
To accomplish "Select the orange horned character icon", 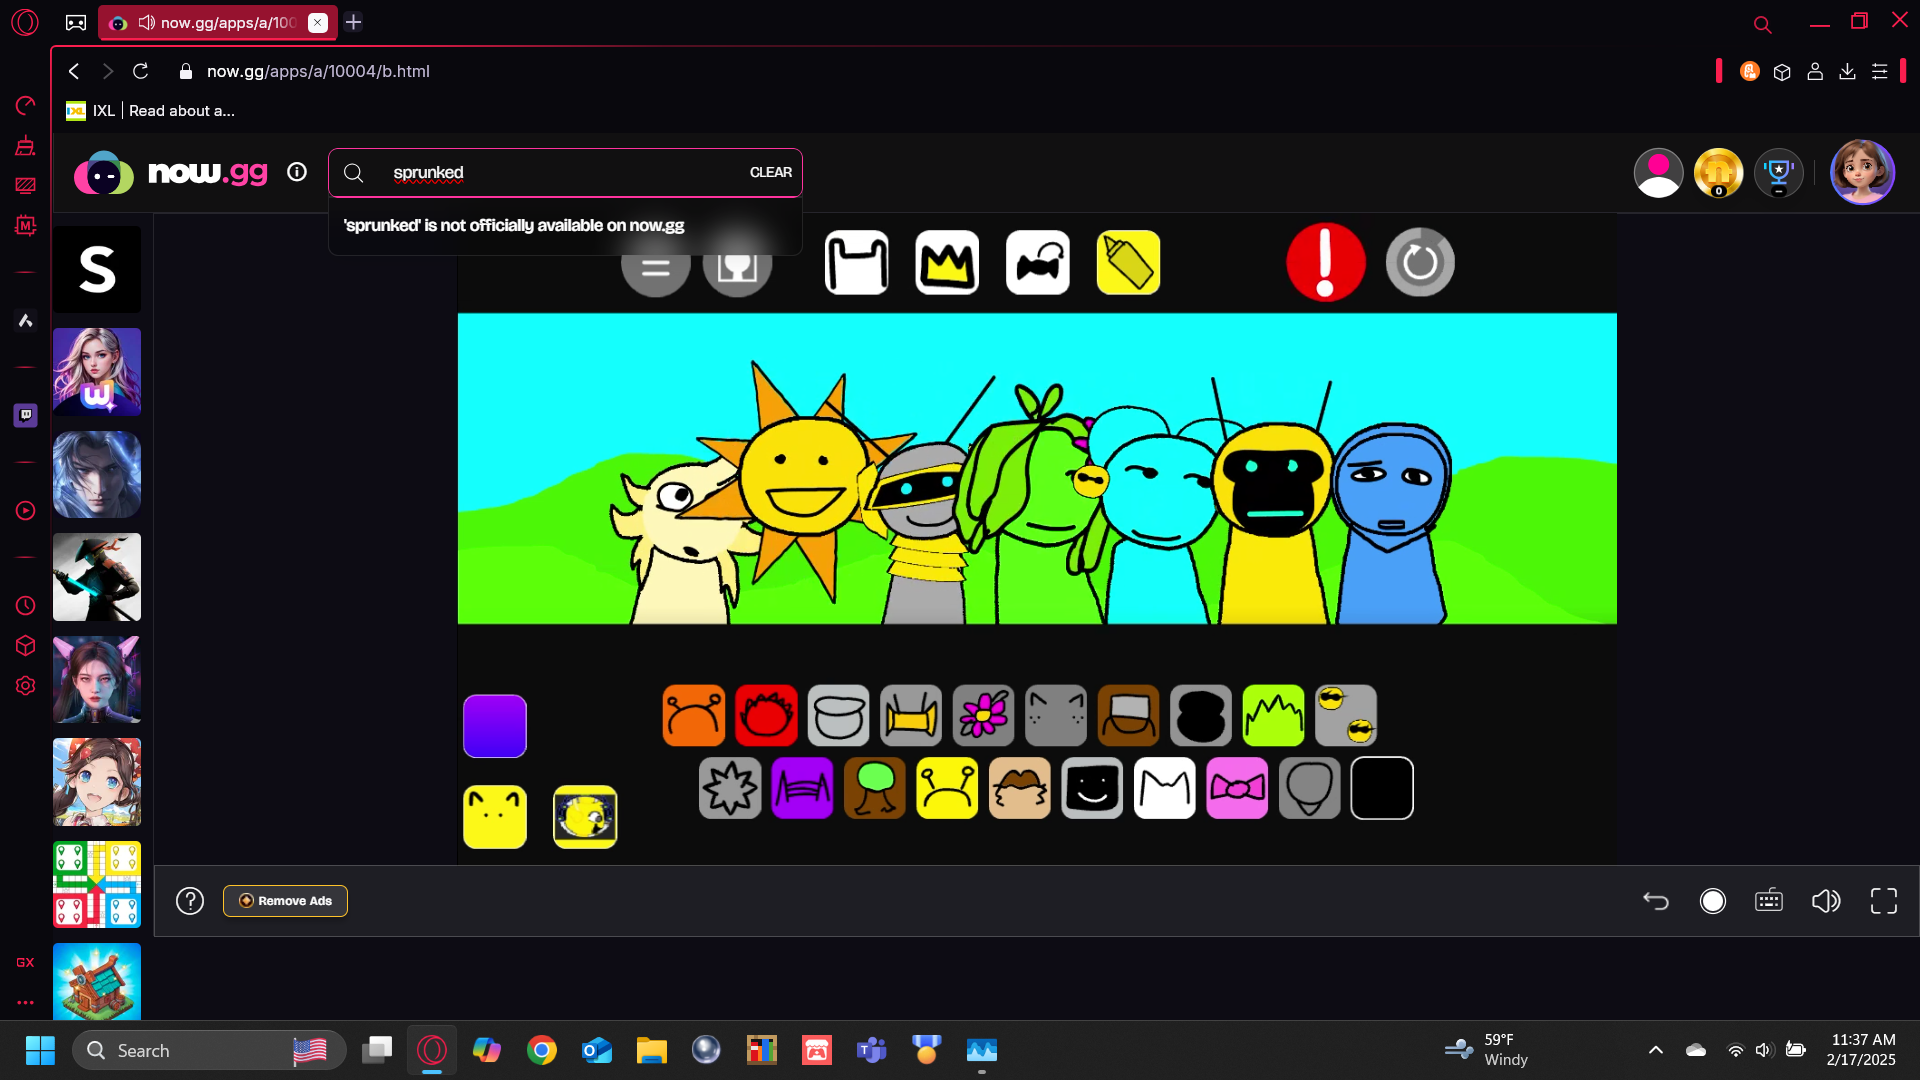I will point(693,715).
